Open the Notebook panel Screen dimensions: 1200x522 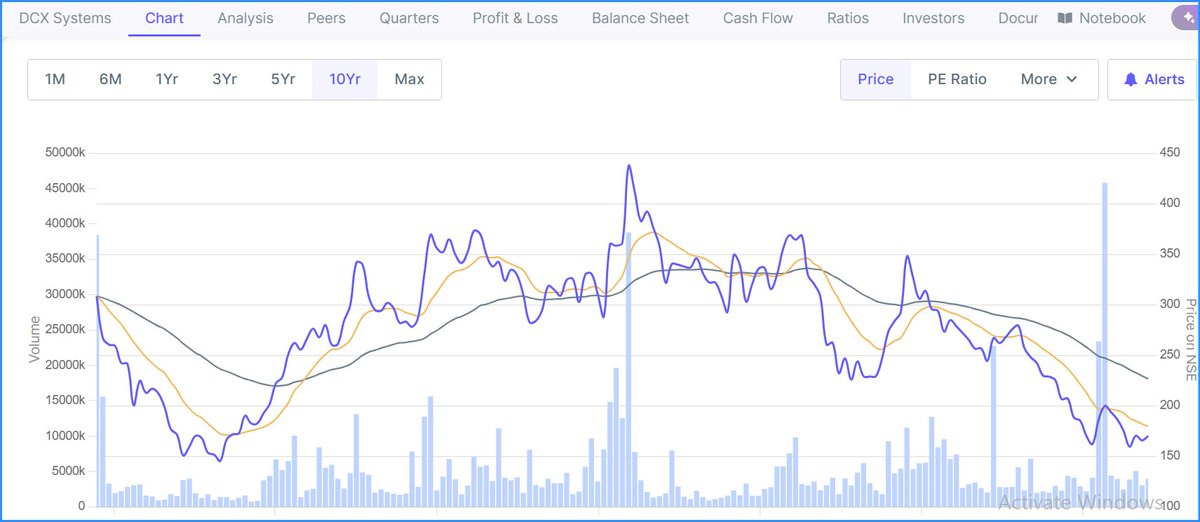pos(1101,18)
